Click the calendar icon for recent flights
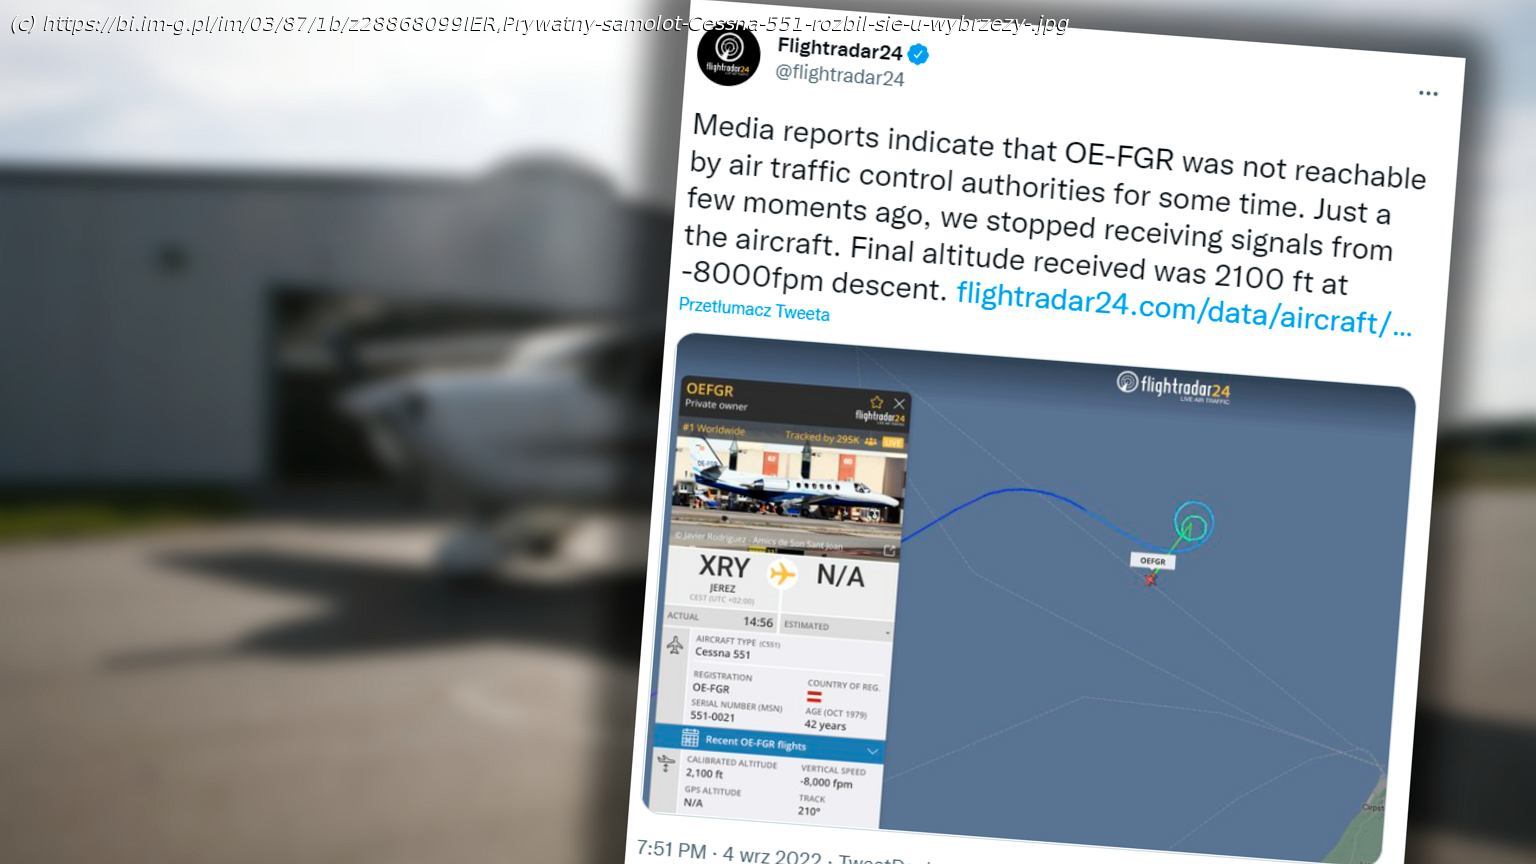The height and width of the screenshot is (864, 1536). coord(690,738)
